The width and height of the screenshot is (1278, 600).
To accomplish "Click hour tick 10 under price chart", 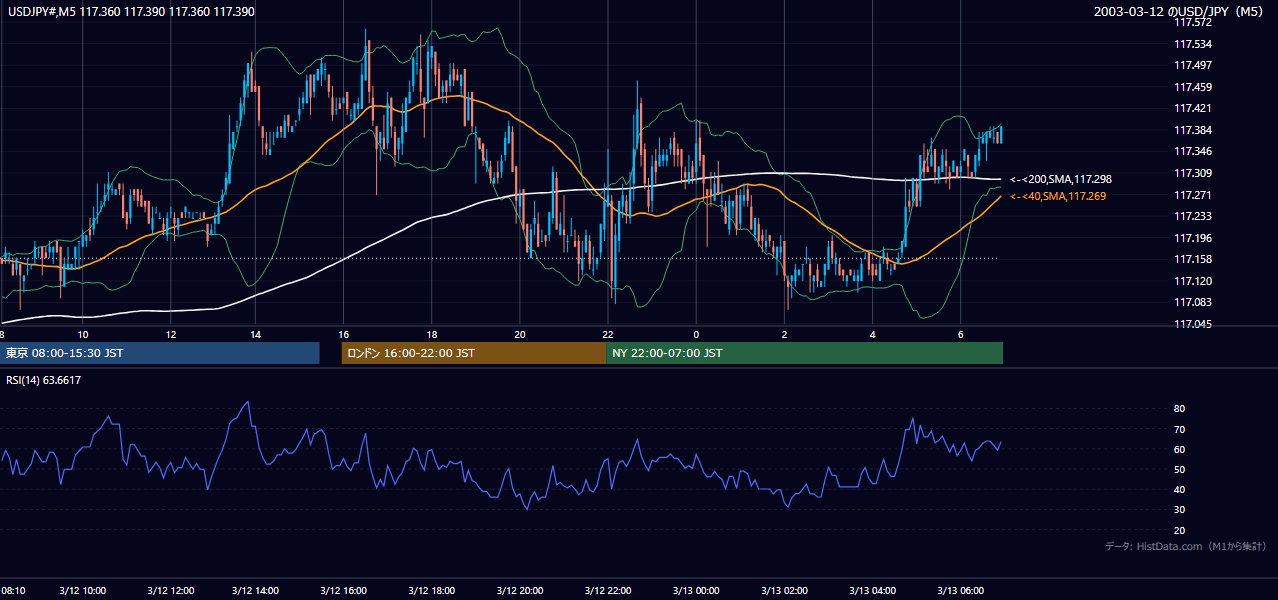I will [82, 334].
